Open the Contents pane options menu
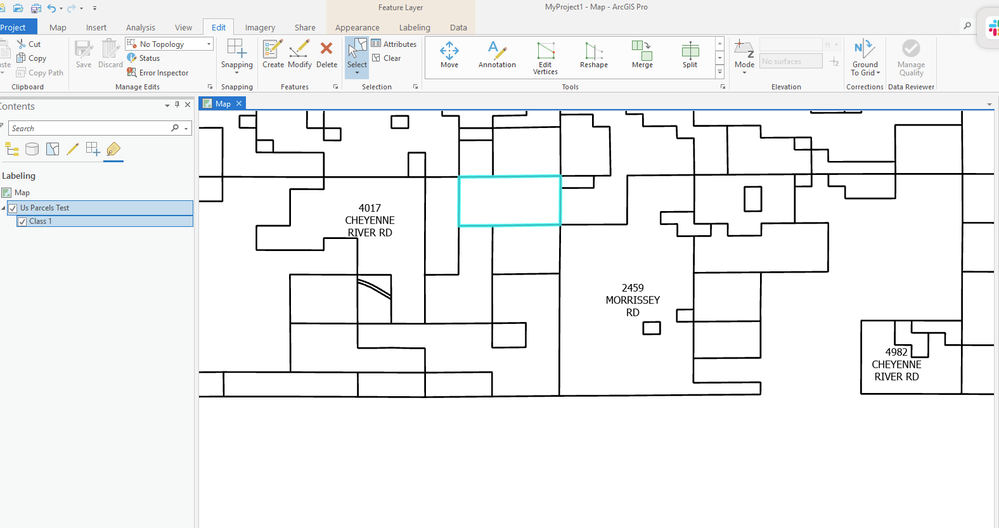 (168, 105)
